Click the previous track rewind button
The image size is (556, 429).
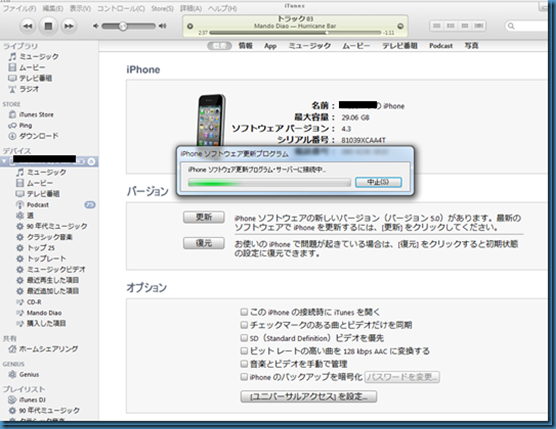click(28, 26)
